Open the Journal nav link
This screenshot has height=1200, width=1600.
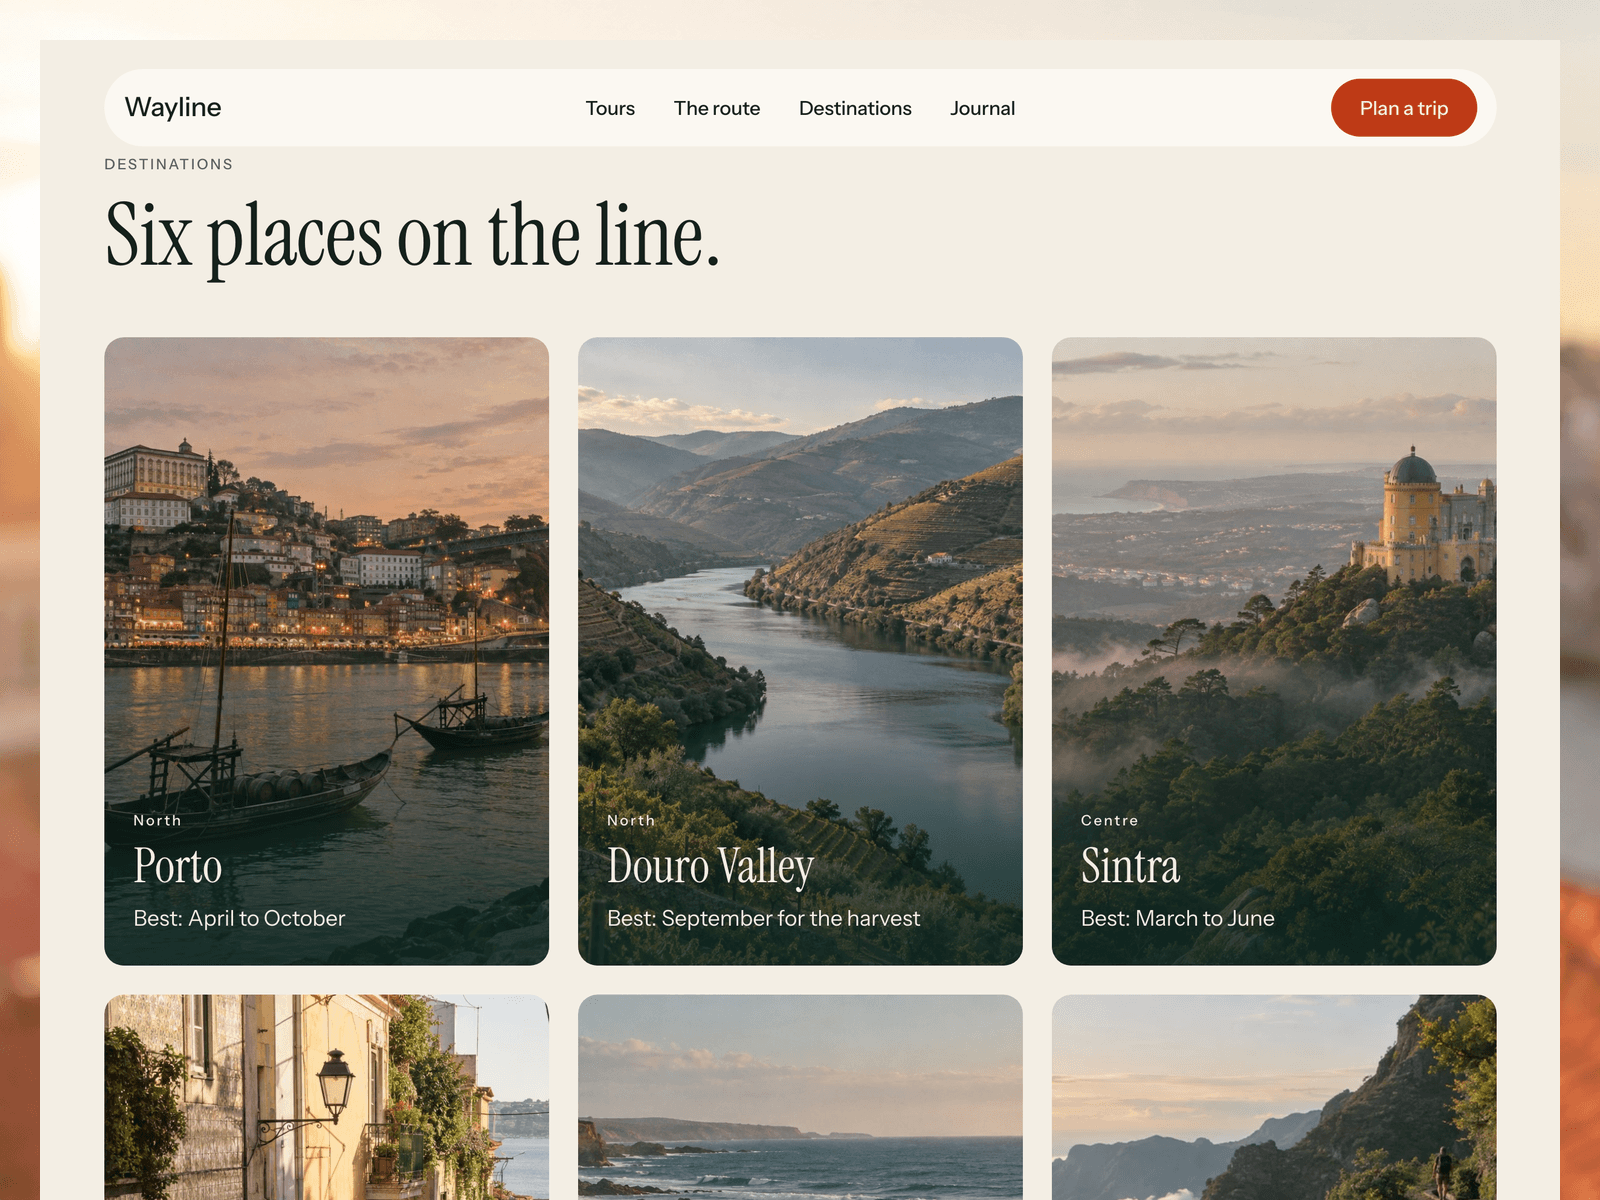pos(982,108)
